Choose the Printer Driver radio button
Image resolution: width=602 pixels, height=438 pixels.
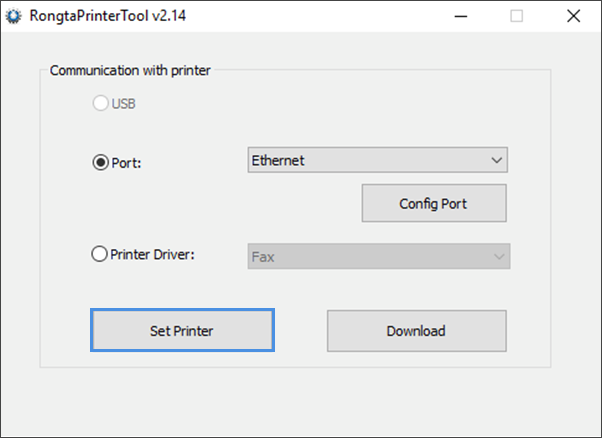99,254
